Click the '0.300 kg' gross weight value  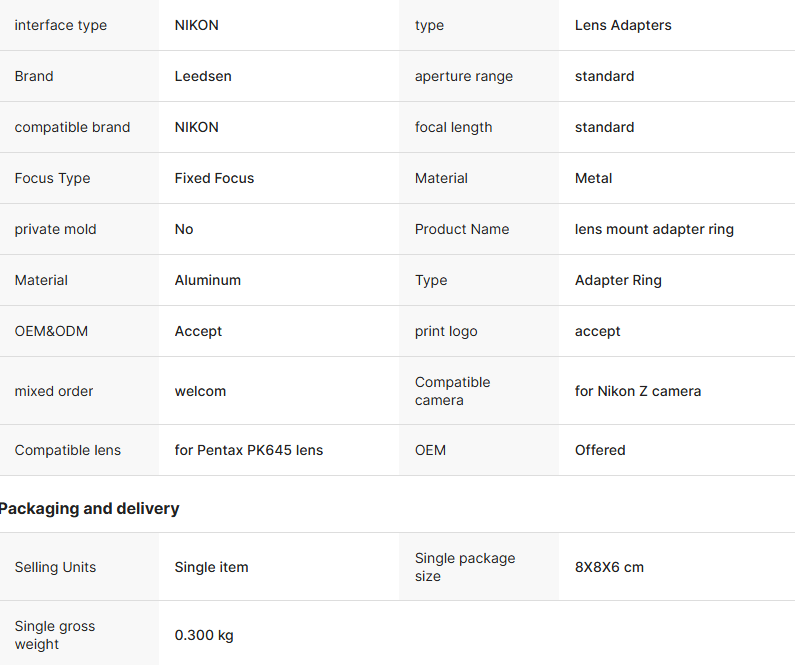(x=204, y=635)
